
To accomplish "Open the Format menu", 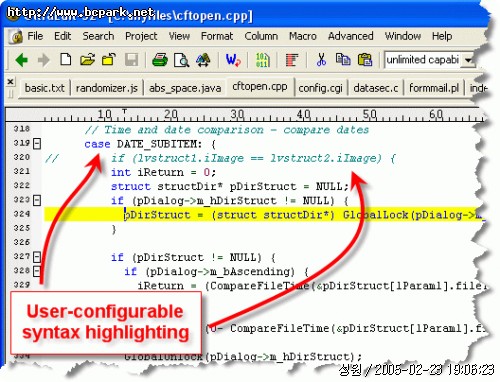I will click(x=217, y=36).
